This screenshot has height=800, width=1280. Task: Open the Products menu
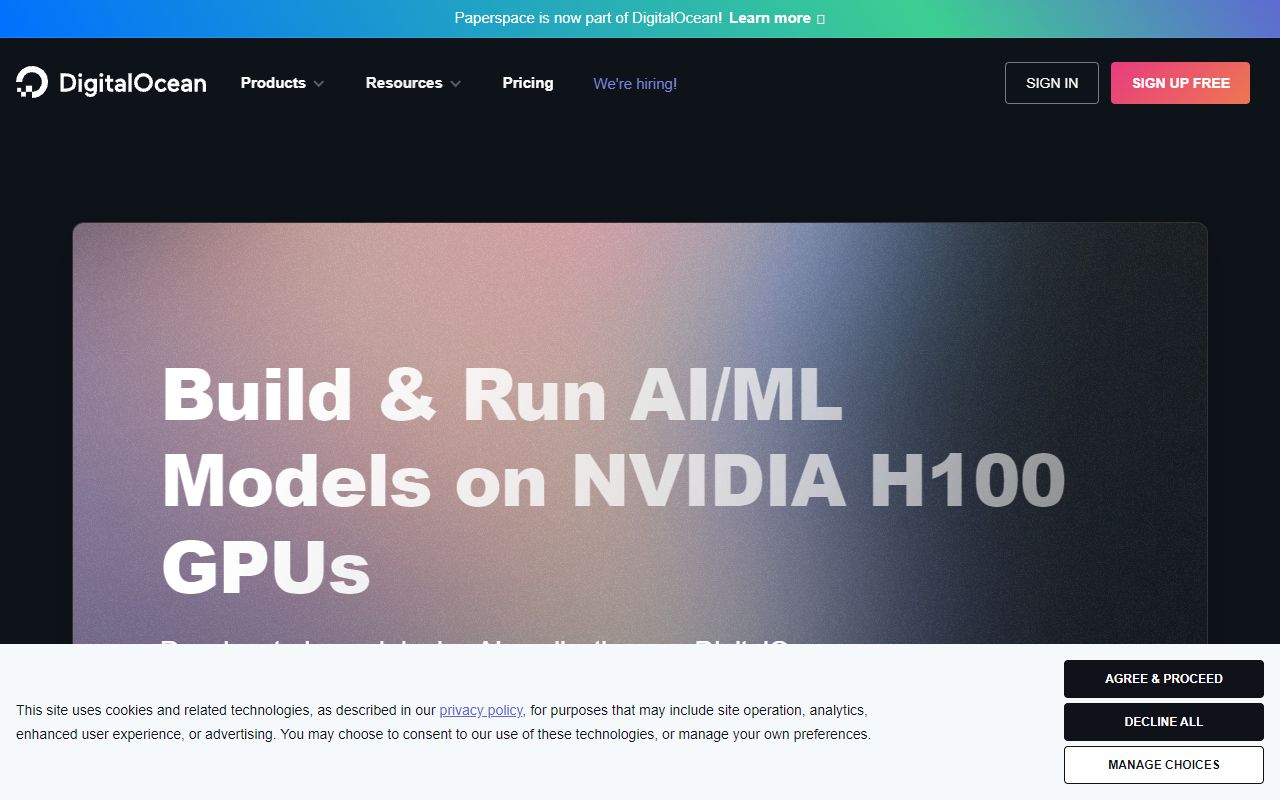tap(273, 83)
